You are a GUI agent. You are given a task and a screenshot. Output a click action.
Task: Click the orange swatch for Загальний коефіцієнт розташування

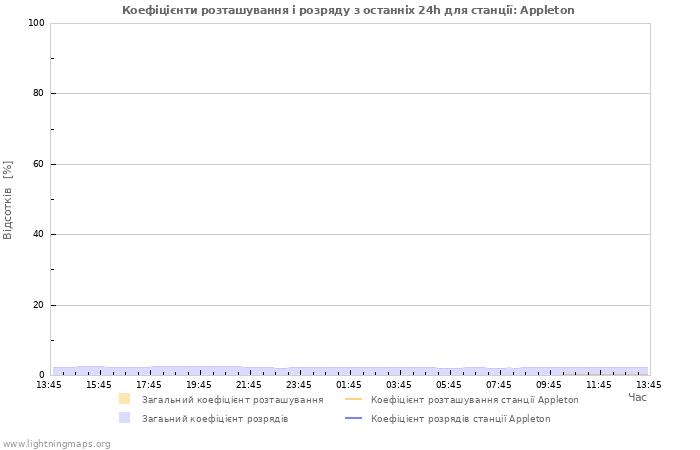pos(124,399)
